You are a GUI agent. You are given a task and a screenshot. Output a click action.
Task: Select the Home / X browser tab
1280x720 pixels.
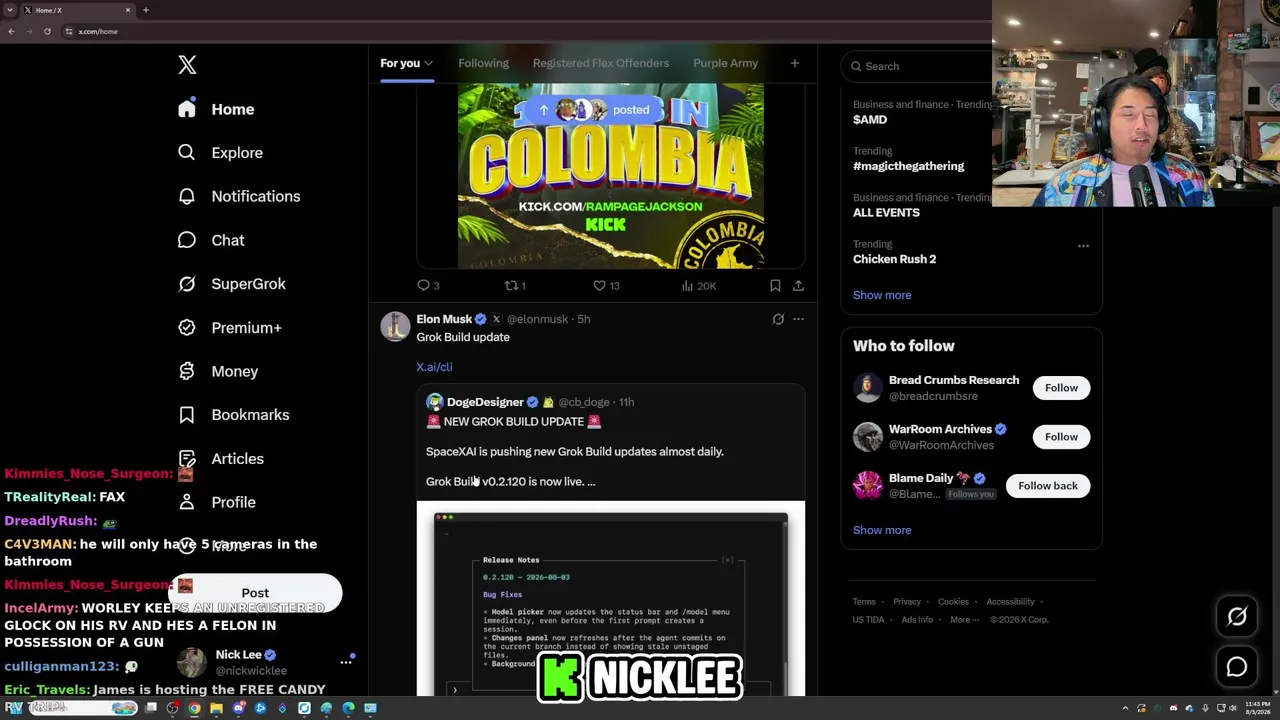pyautogui.click(x=77, y=10)
